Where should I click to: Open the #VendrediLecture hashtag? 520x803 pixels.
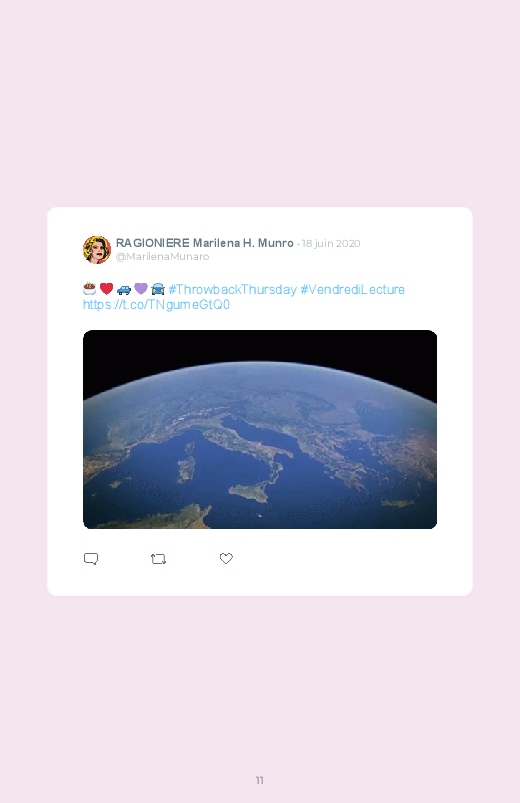352,289
